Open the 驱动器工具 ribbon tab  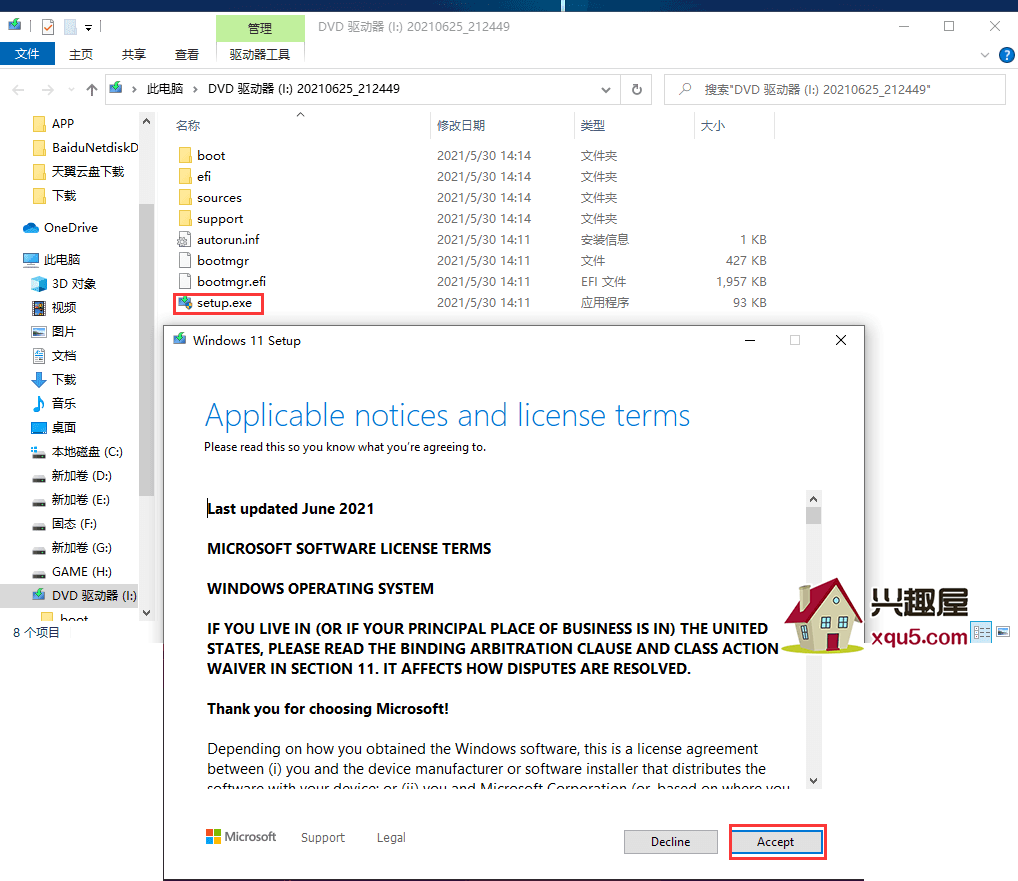tap(260, 55)
